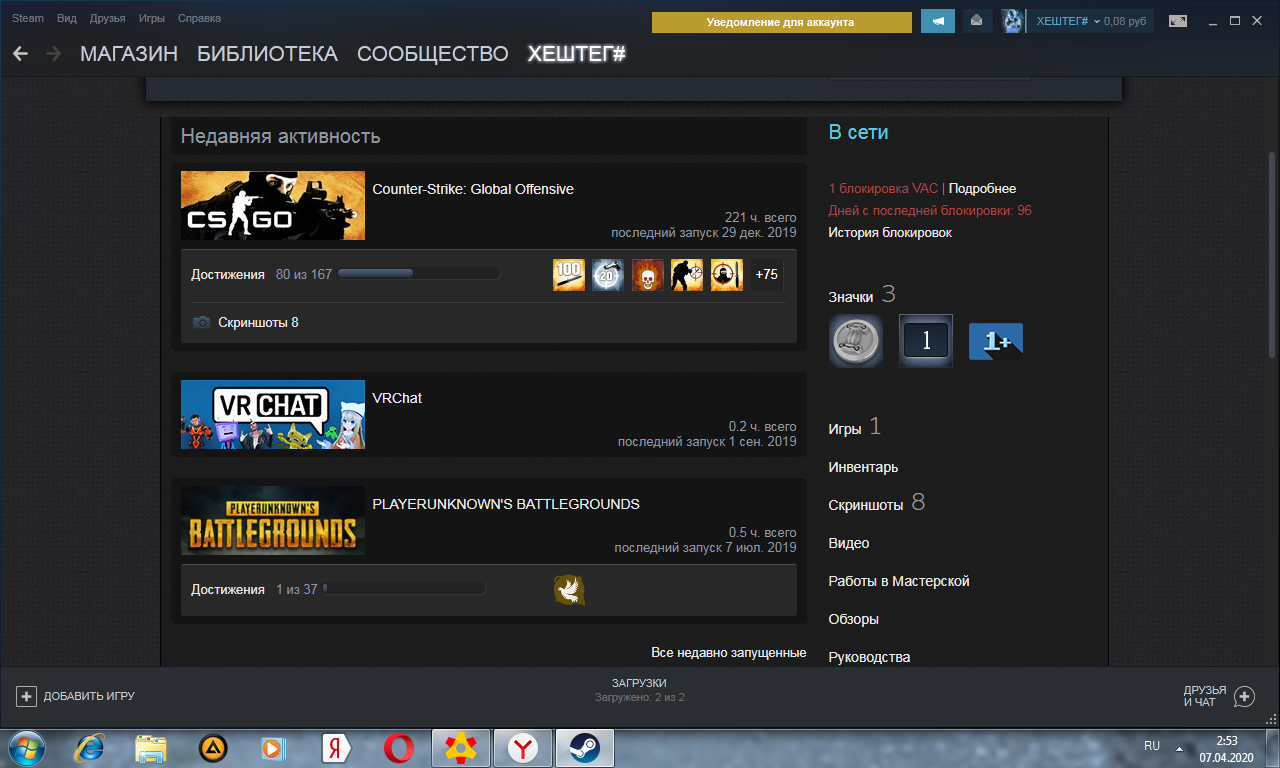The width and height of the screenshot is (1280, 768).
Task: Click the Steam icon in the taskbar
Action: click(x=585, y=747)
